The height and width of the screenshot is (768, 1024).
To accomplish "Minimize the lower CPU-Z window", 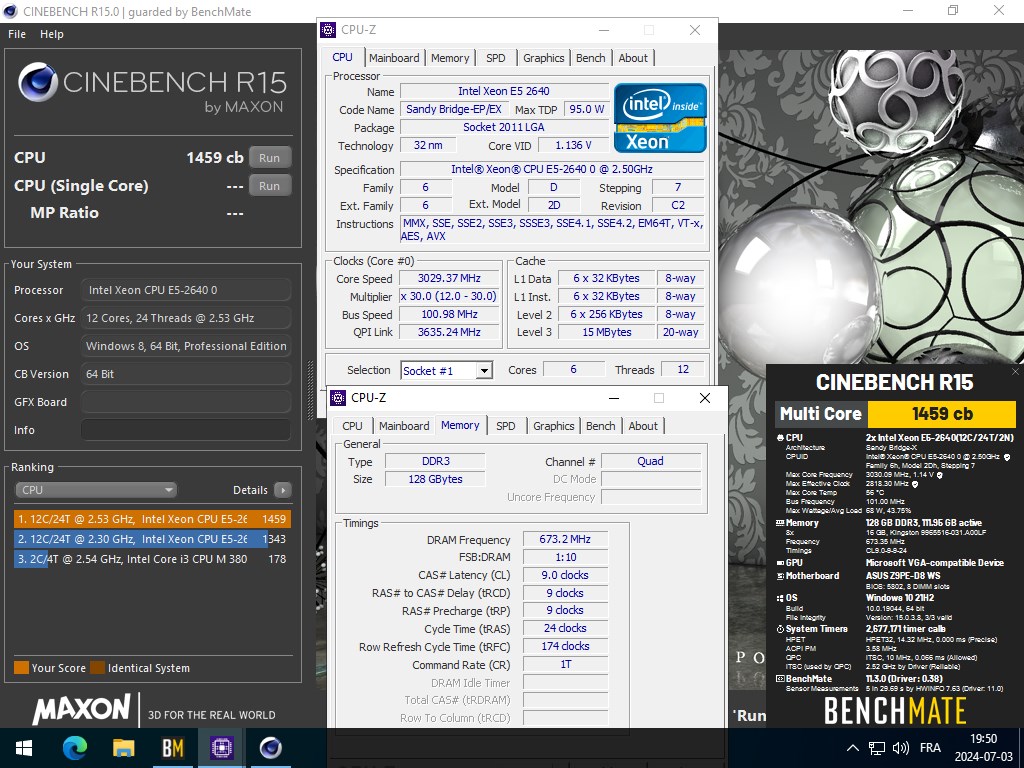I will [x=614, y=398].
